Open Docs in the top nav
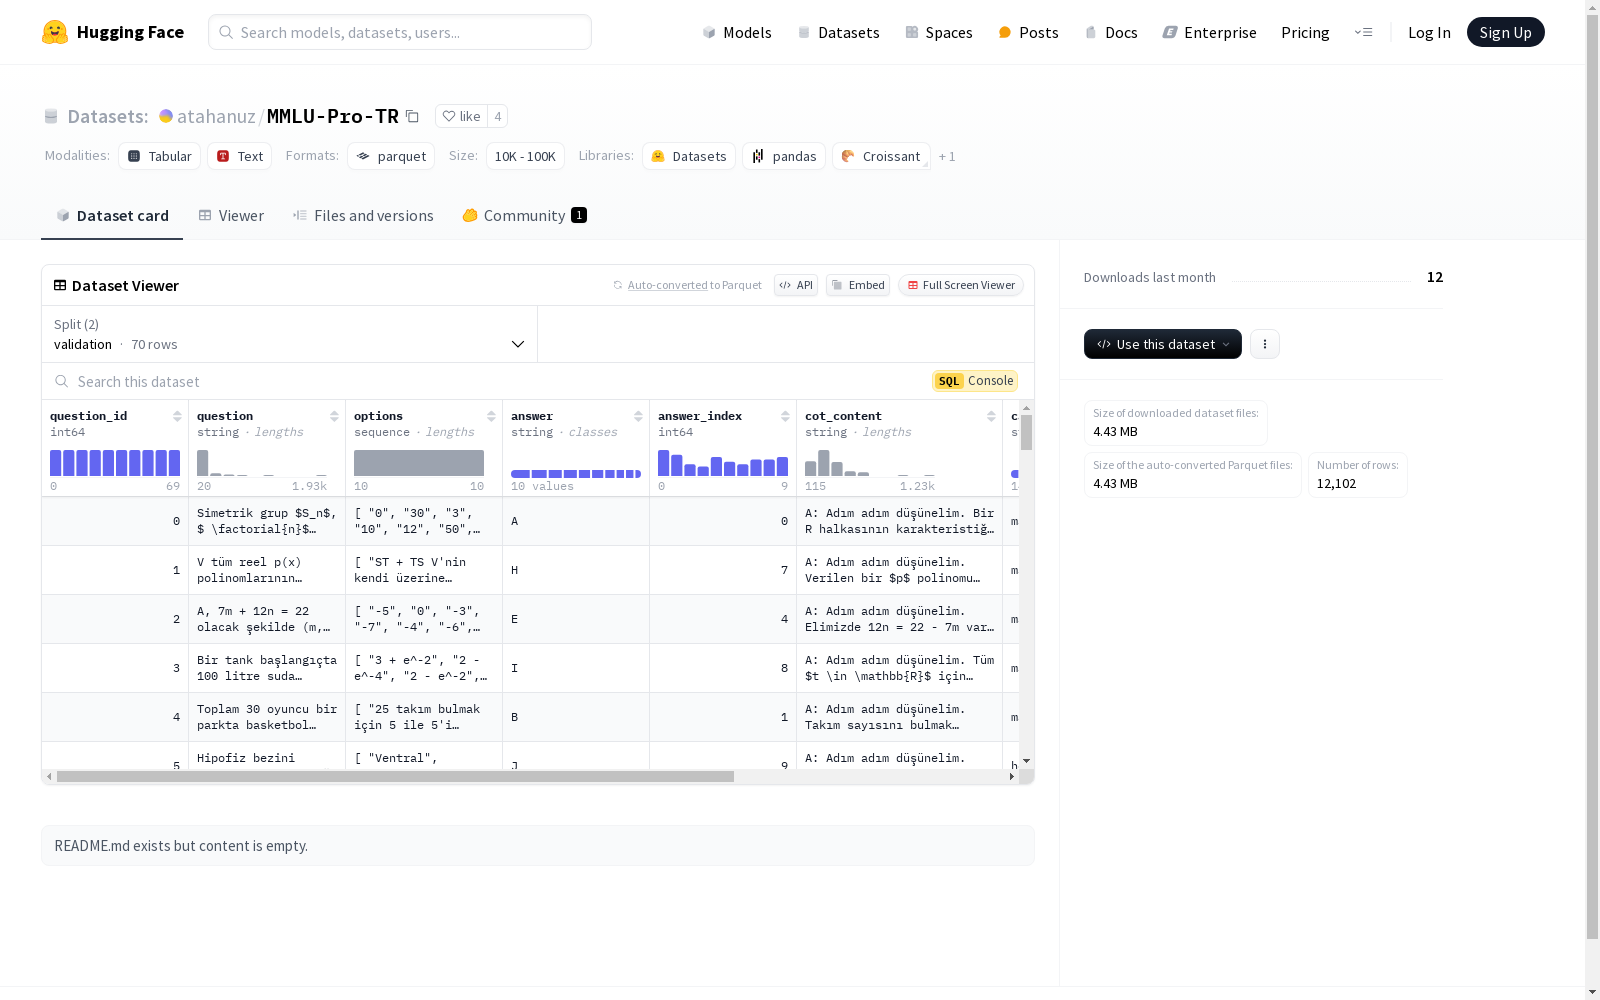Viewport: 1600px width, 1000px height. point(1111,32)
